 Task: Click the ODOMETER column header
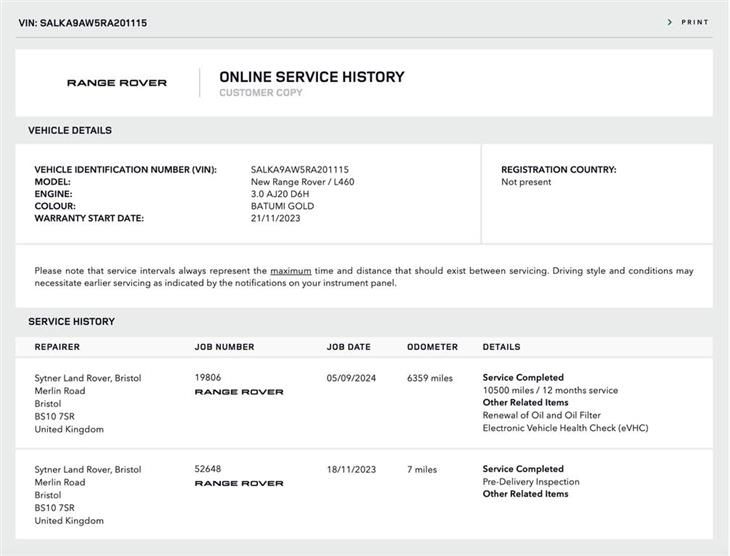click(x=433, y=347)
